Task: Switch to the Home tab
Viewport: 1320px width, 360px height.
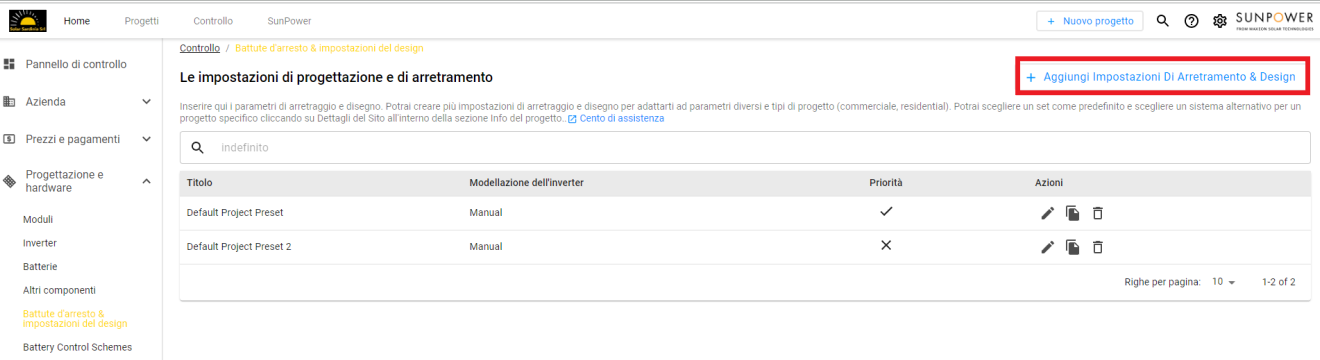Action: (77, 21)
